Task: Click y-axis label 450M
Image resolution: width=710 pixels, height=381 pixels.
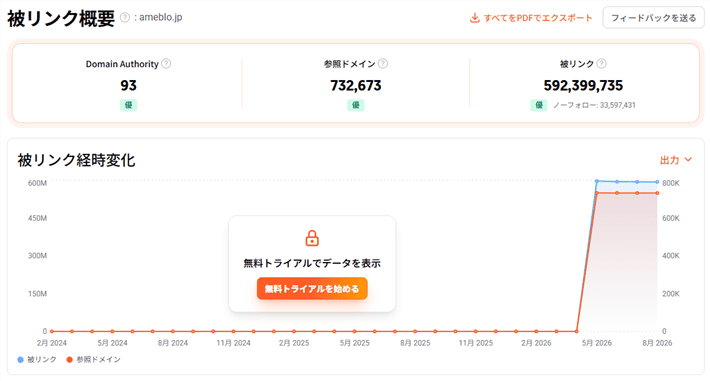Action: (37, 218)
